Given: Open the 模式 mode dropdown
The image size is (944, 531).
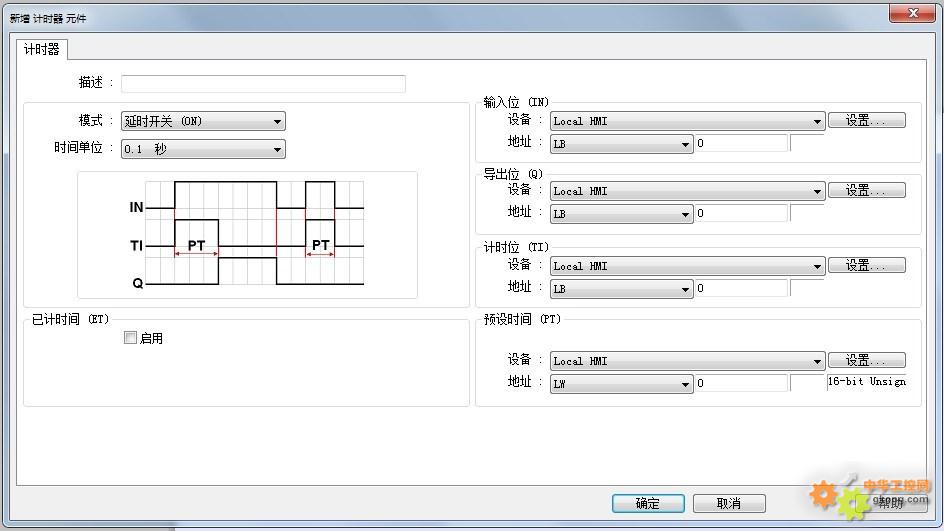Looking at the screenshot, I should coord(203,122).
